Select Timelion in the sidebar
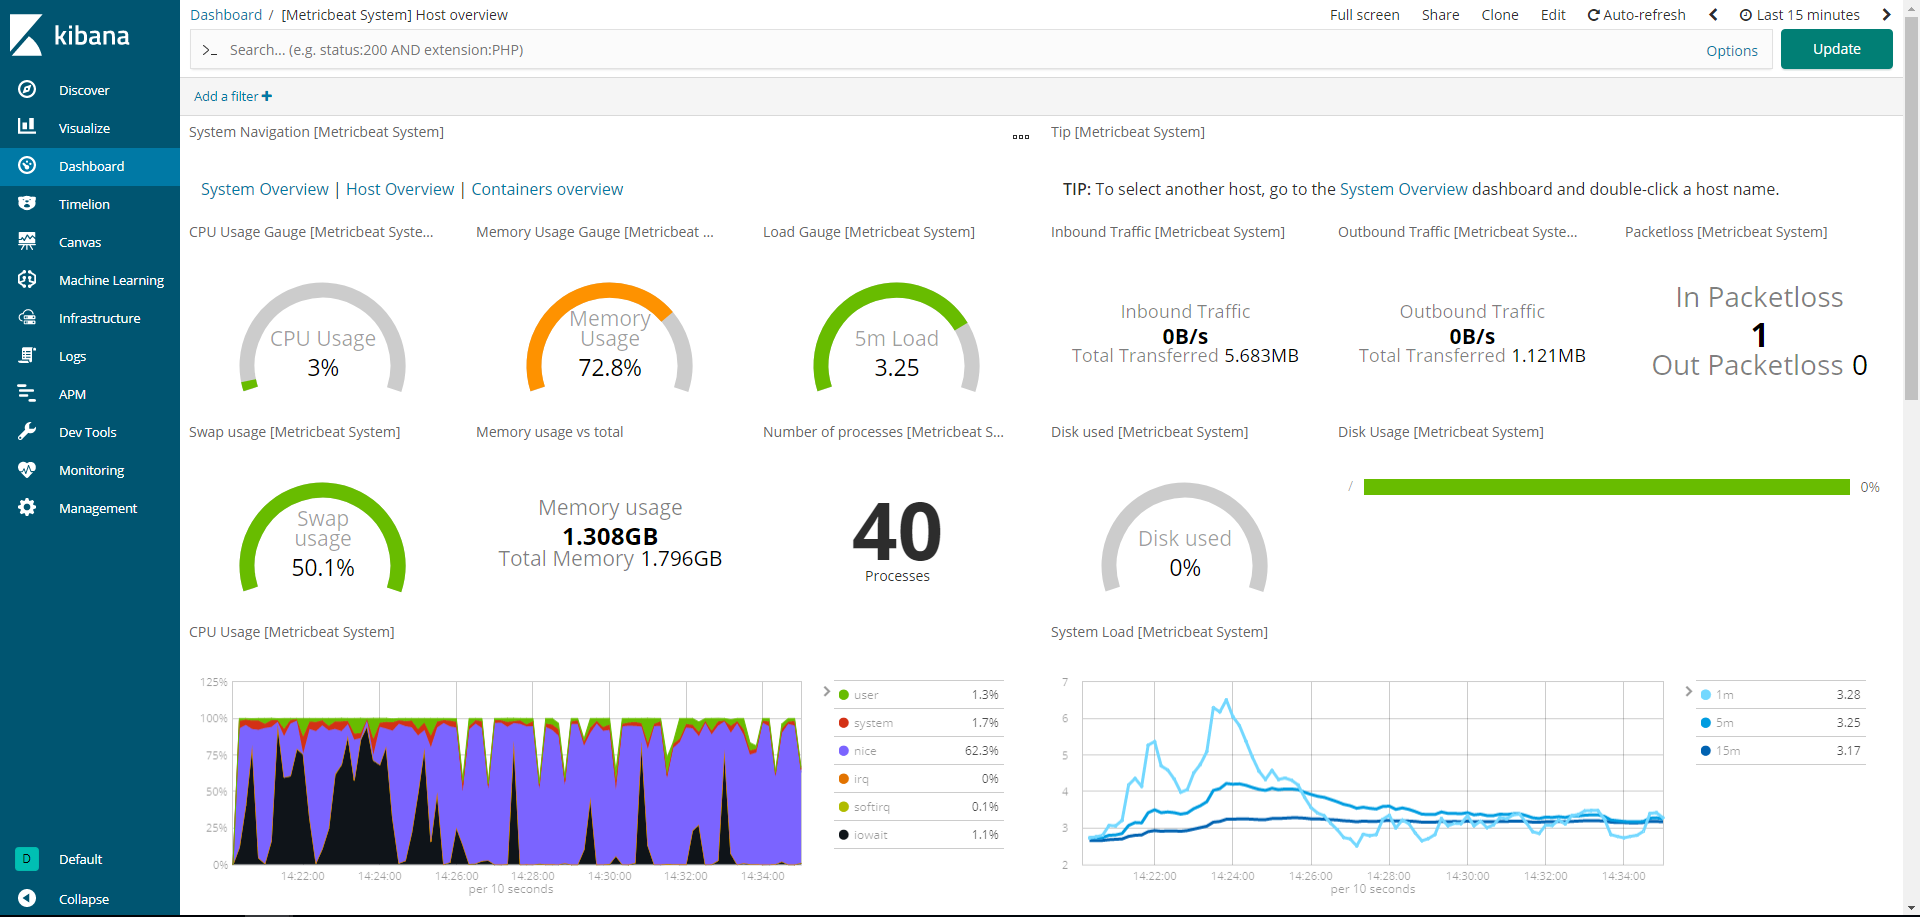1920x917 pixels. [84, 204]
